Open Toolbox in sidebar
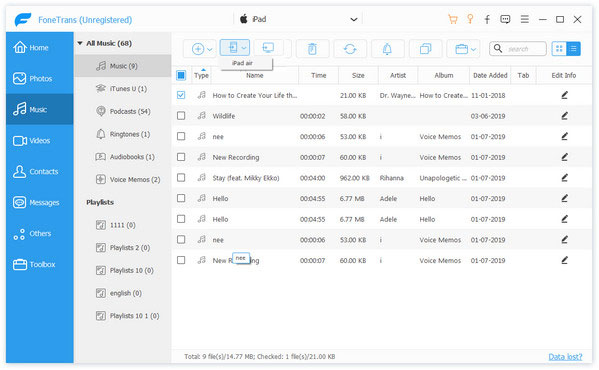 40,264
